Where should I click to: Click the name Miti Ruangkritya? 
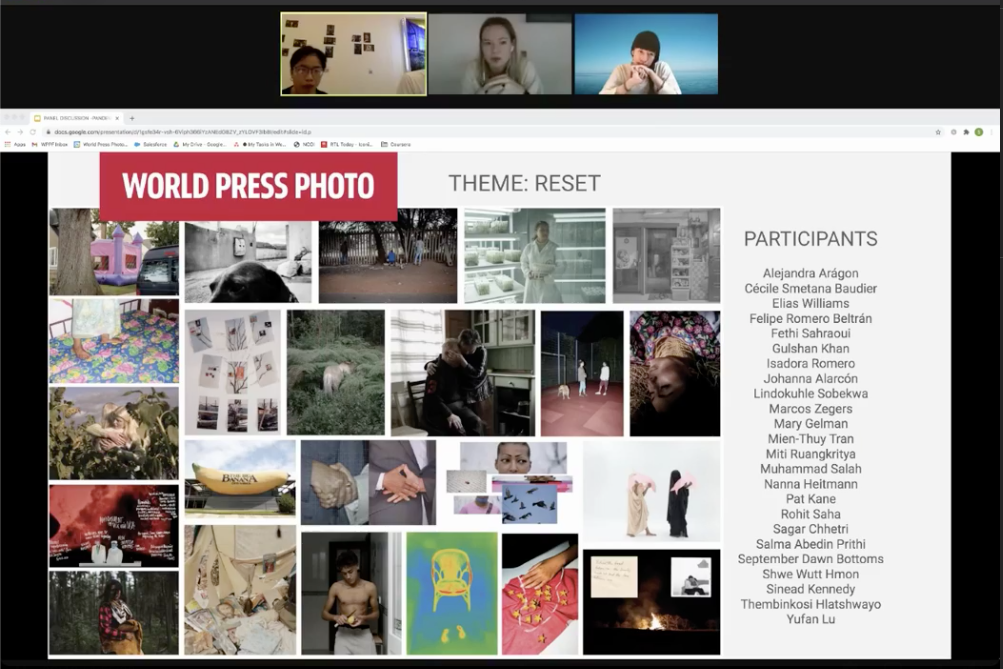point(810,454)
